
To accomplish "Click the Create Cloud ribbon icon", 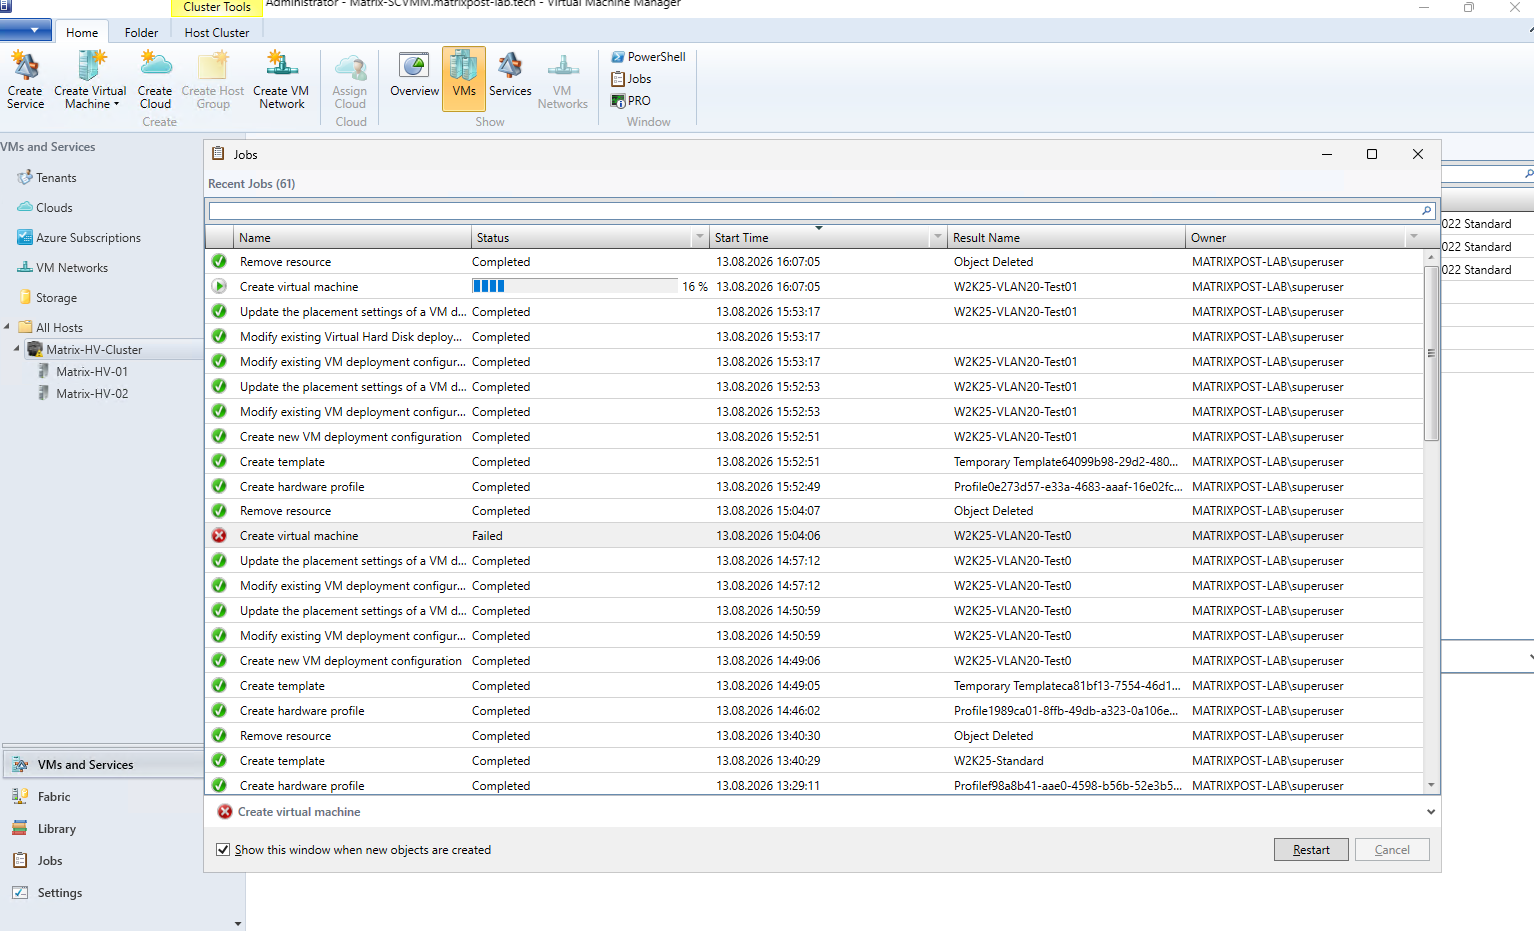I will [155, 80].
